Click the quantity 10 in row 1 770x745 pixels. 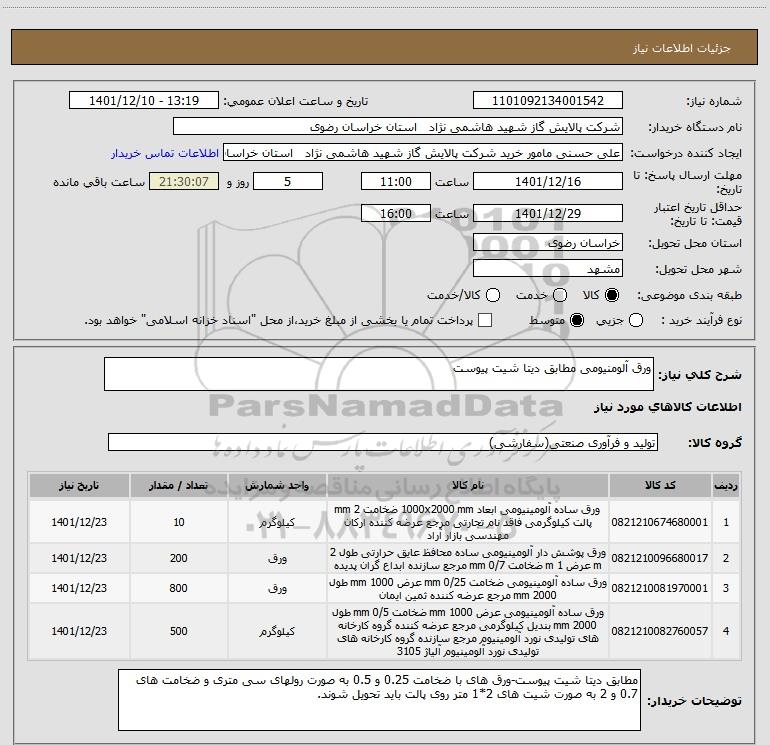[179, 522]
